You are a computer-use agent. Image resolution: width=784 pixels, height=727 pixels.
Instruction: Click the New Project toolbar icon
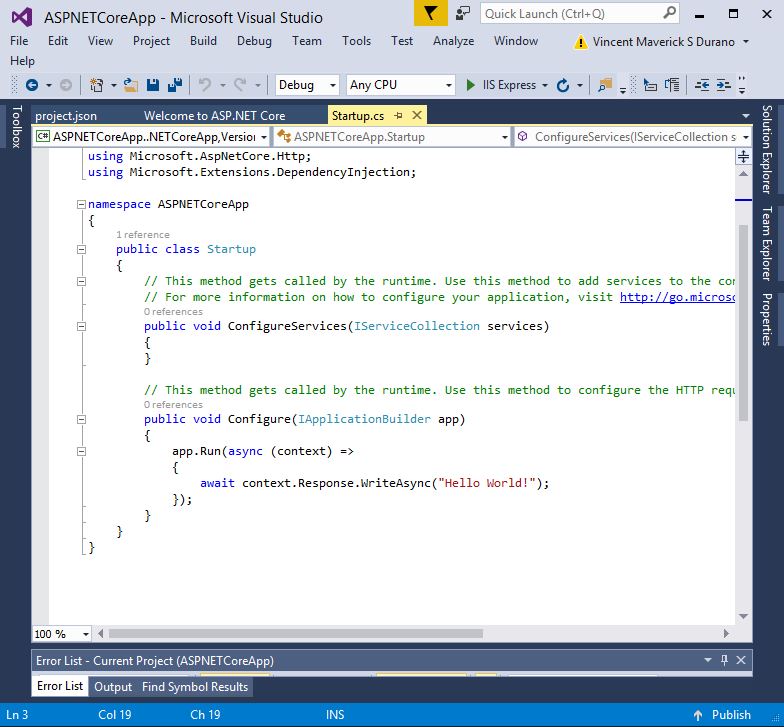tap(96, 85)
